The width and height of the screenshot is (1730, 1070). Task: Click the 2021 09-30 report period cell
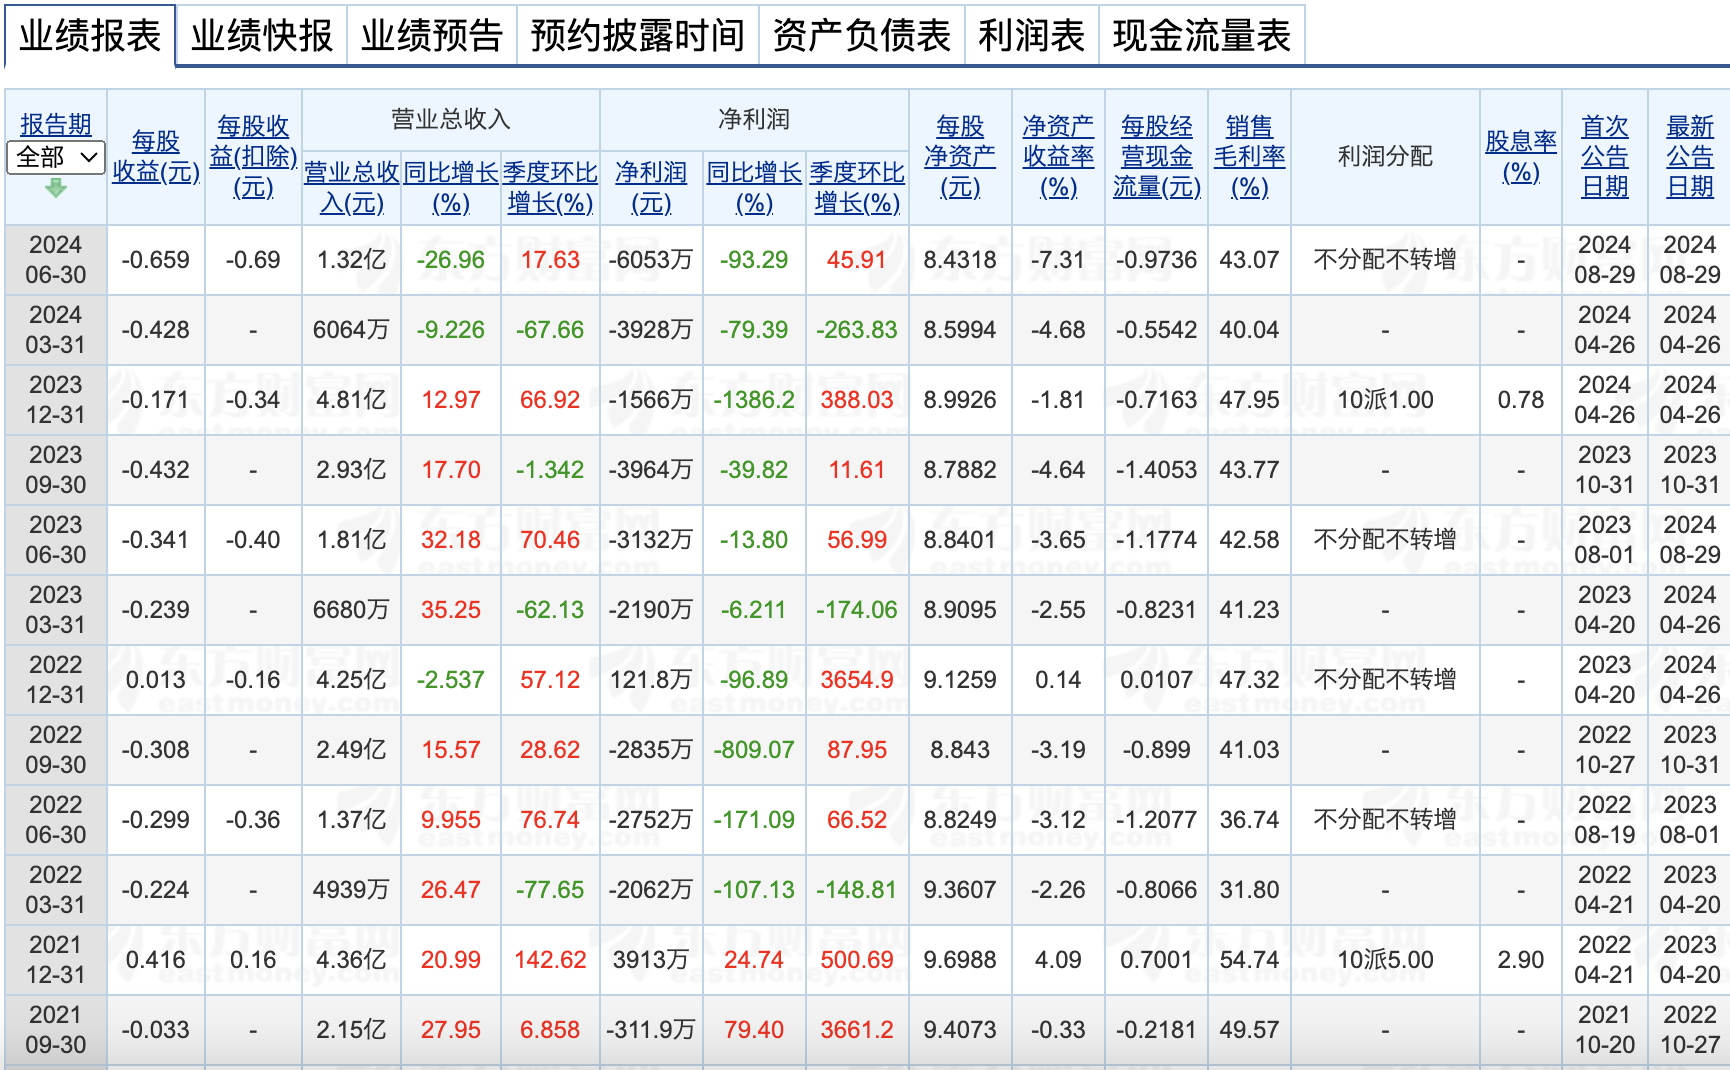click(x=56, y=1030)
